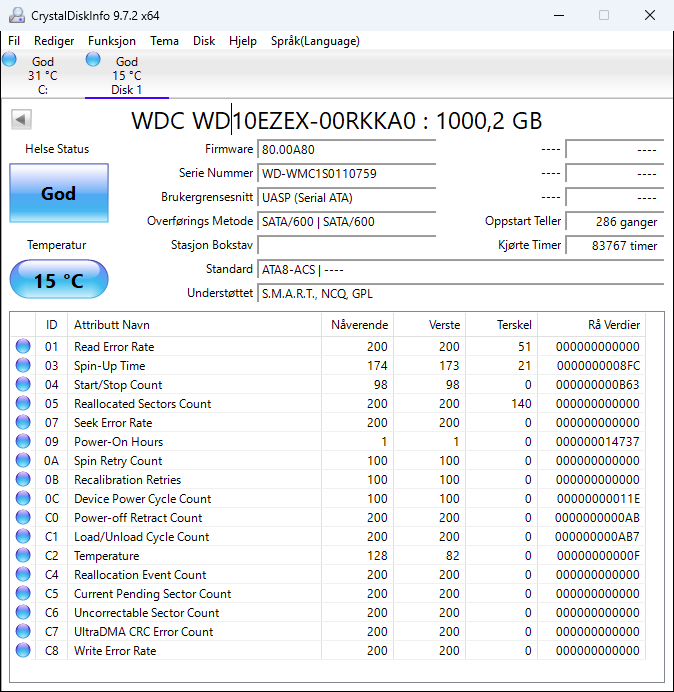Image resolution: width=674 pixels, height=692 pixels.
Task: Select the Write Error Rate attribute name
Action: pos(115,651)
